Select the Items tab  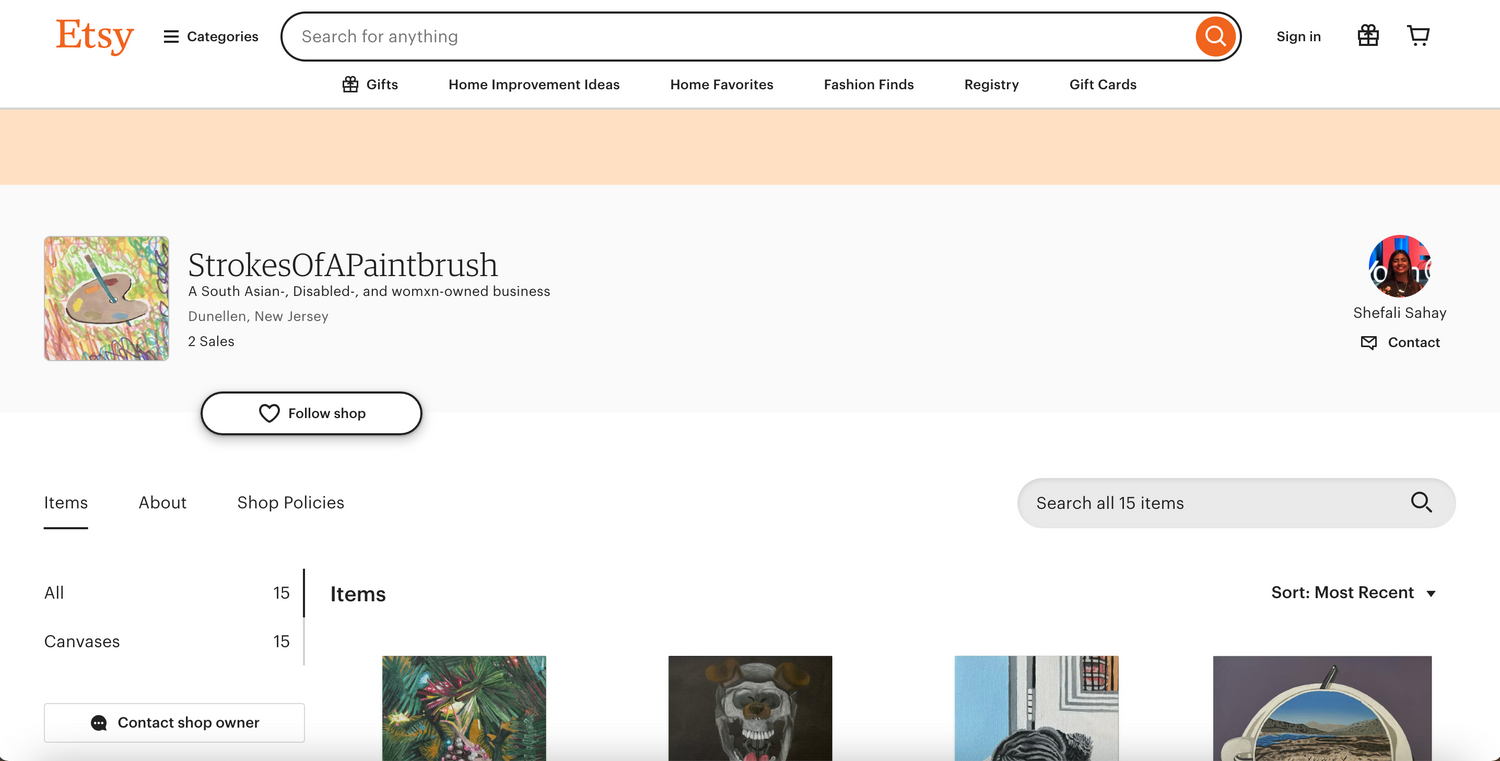(x=66, y=503)
